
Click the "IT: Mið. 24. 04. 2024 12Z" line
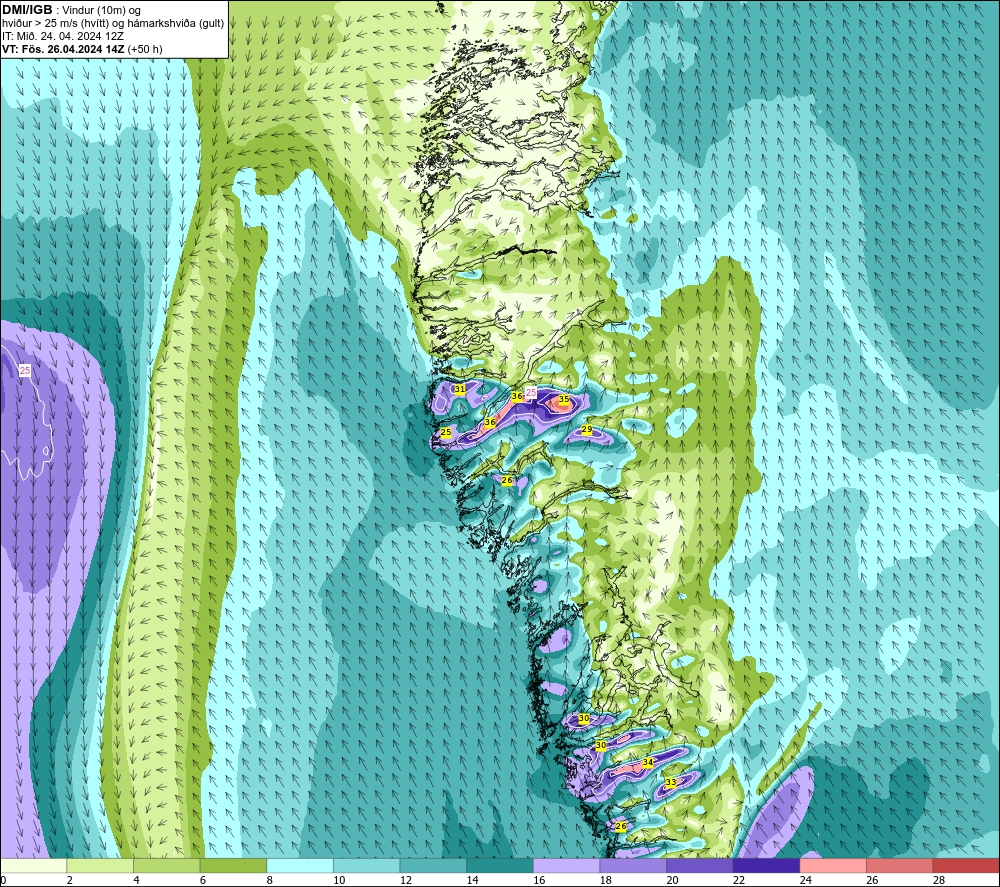[62, 36]
